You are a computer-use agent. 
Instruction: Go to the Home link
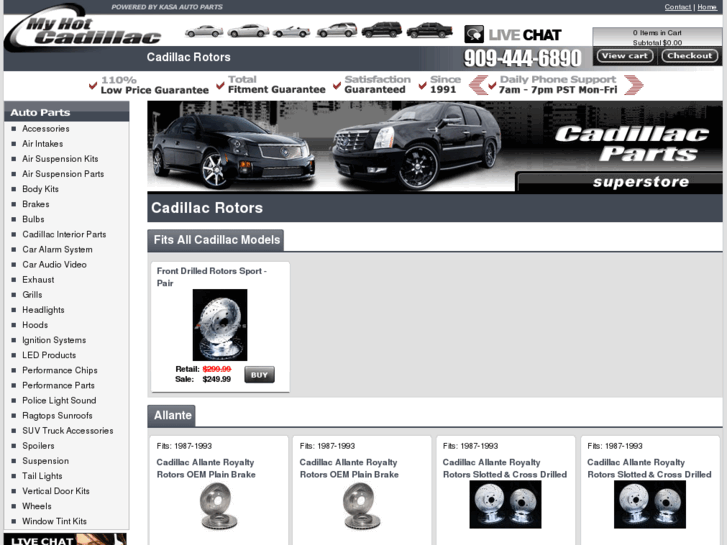point(707,7)
